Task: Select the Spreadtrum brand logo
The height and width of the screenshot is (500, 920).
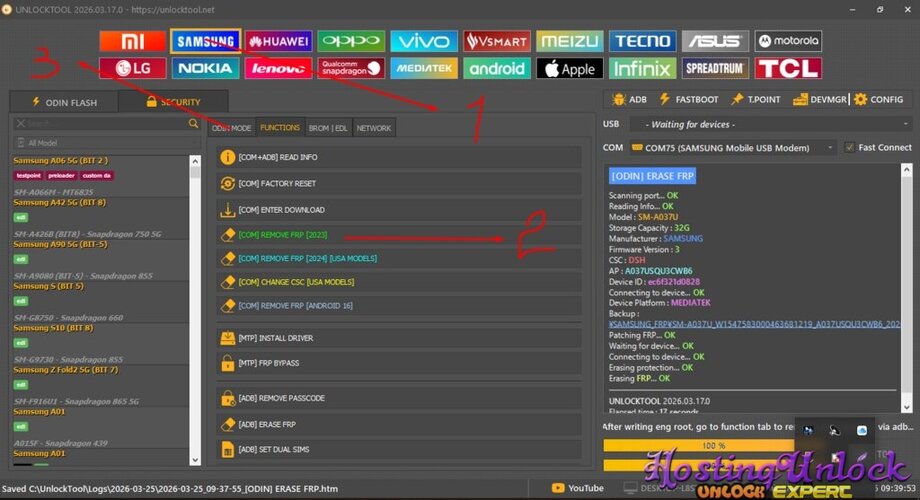Action: tap(715, 68)
